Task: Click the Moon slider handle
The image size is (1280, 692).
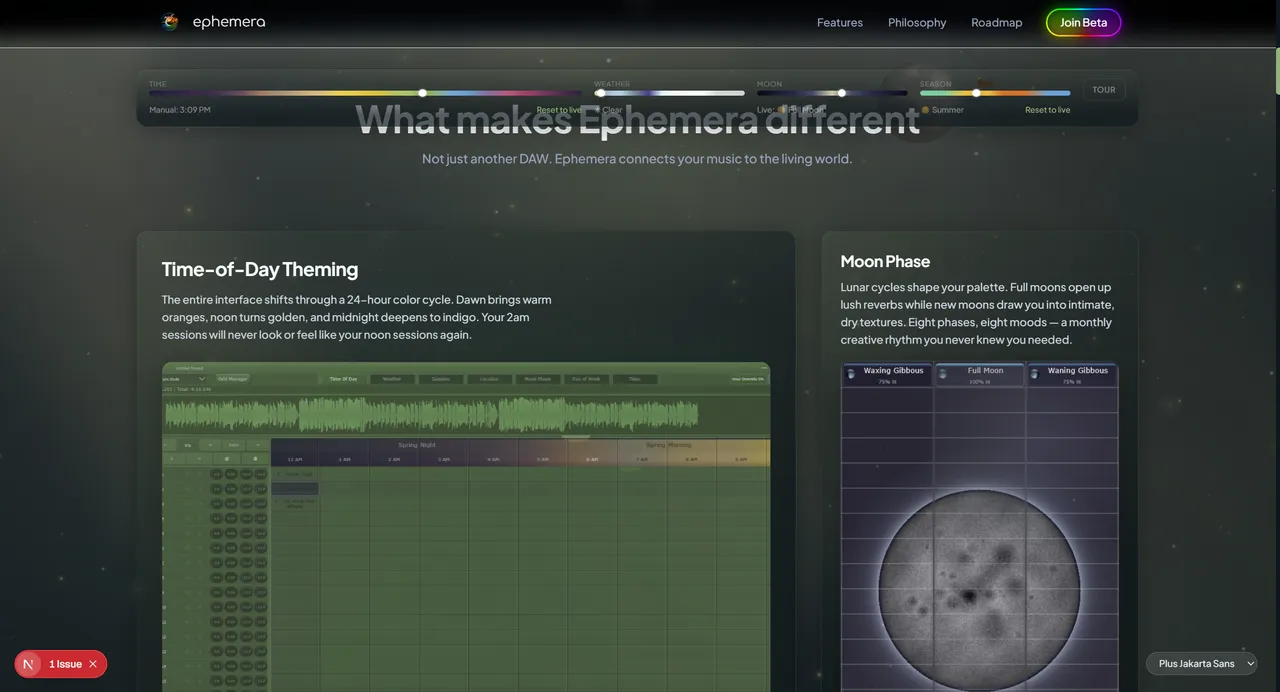Action: pyautogui.click(x=842, y=93)
